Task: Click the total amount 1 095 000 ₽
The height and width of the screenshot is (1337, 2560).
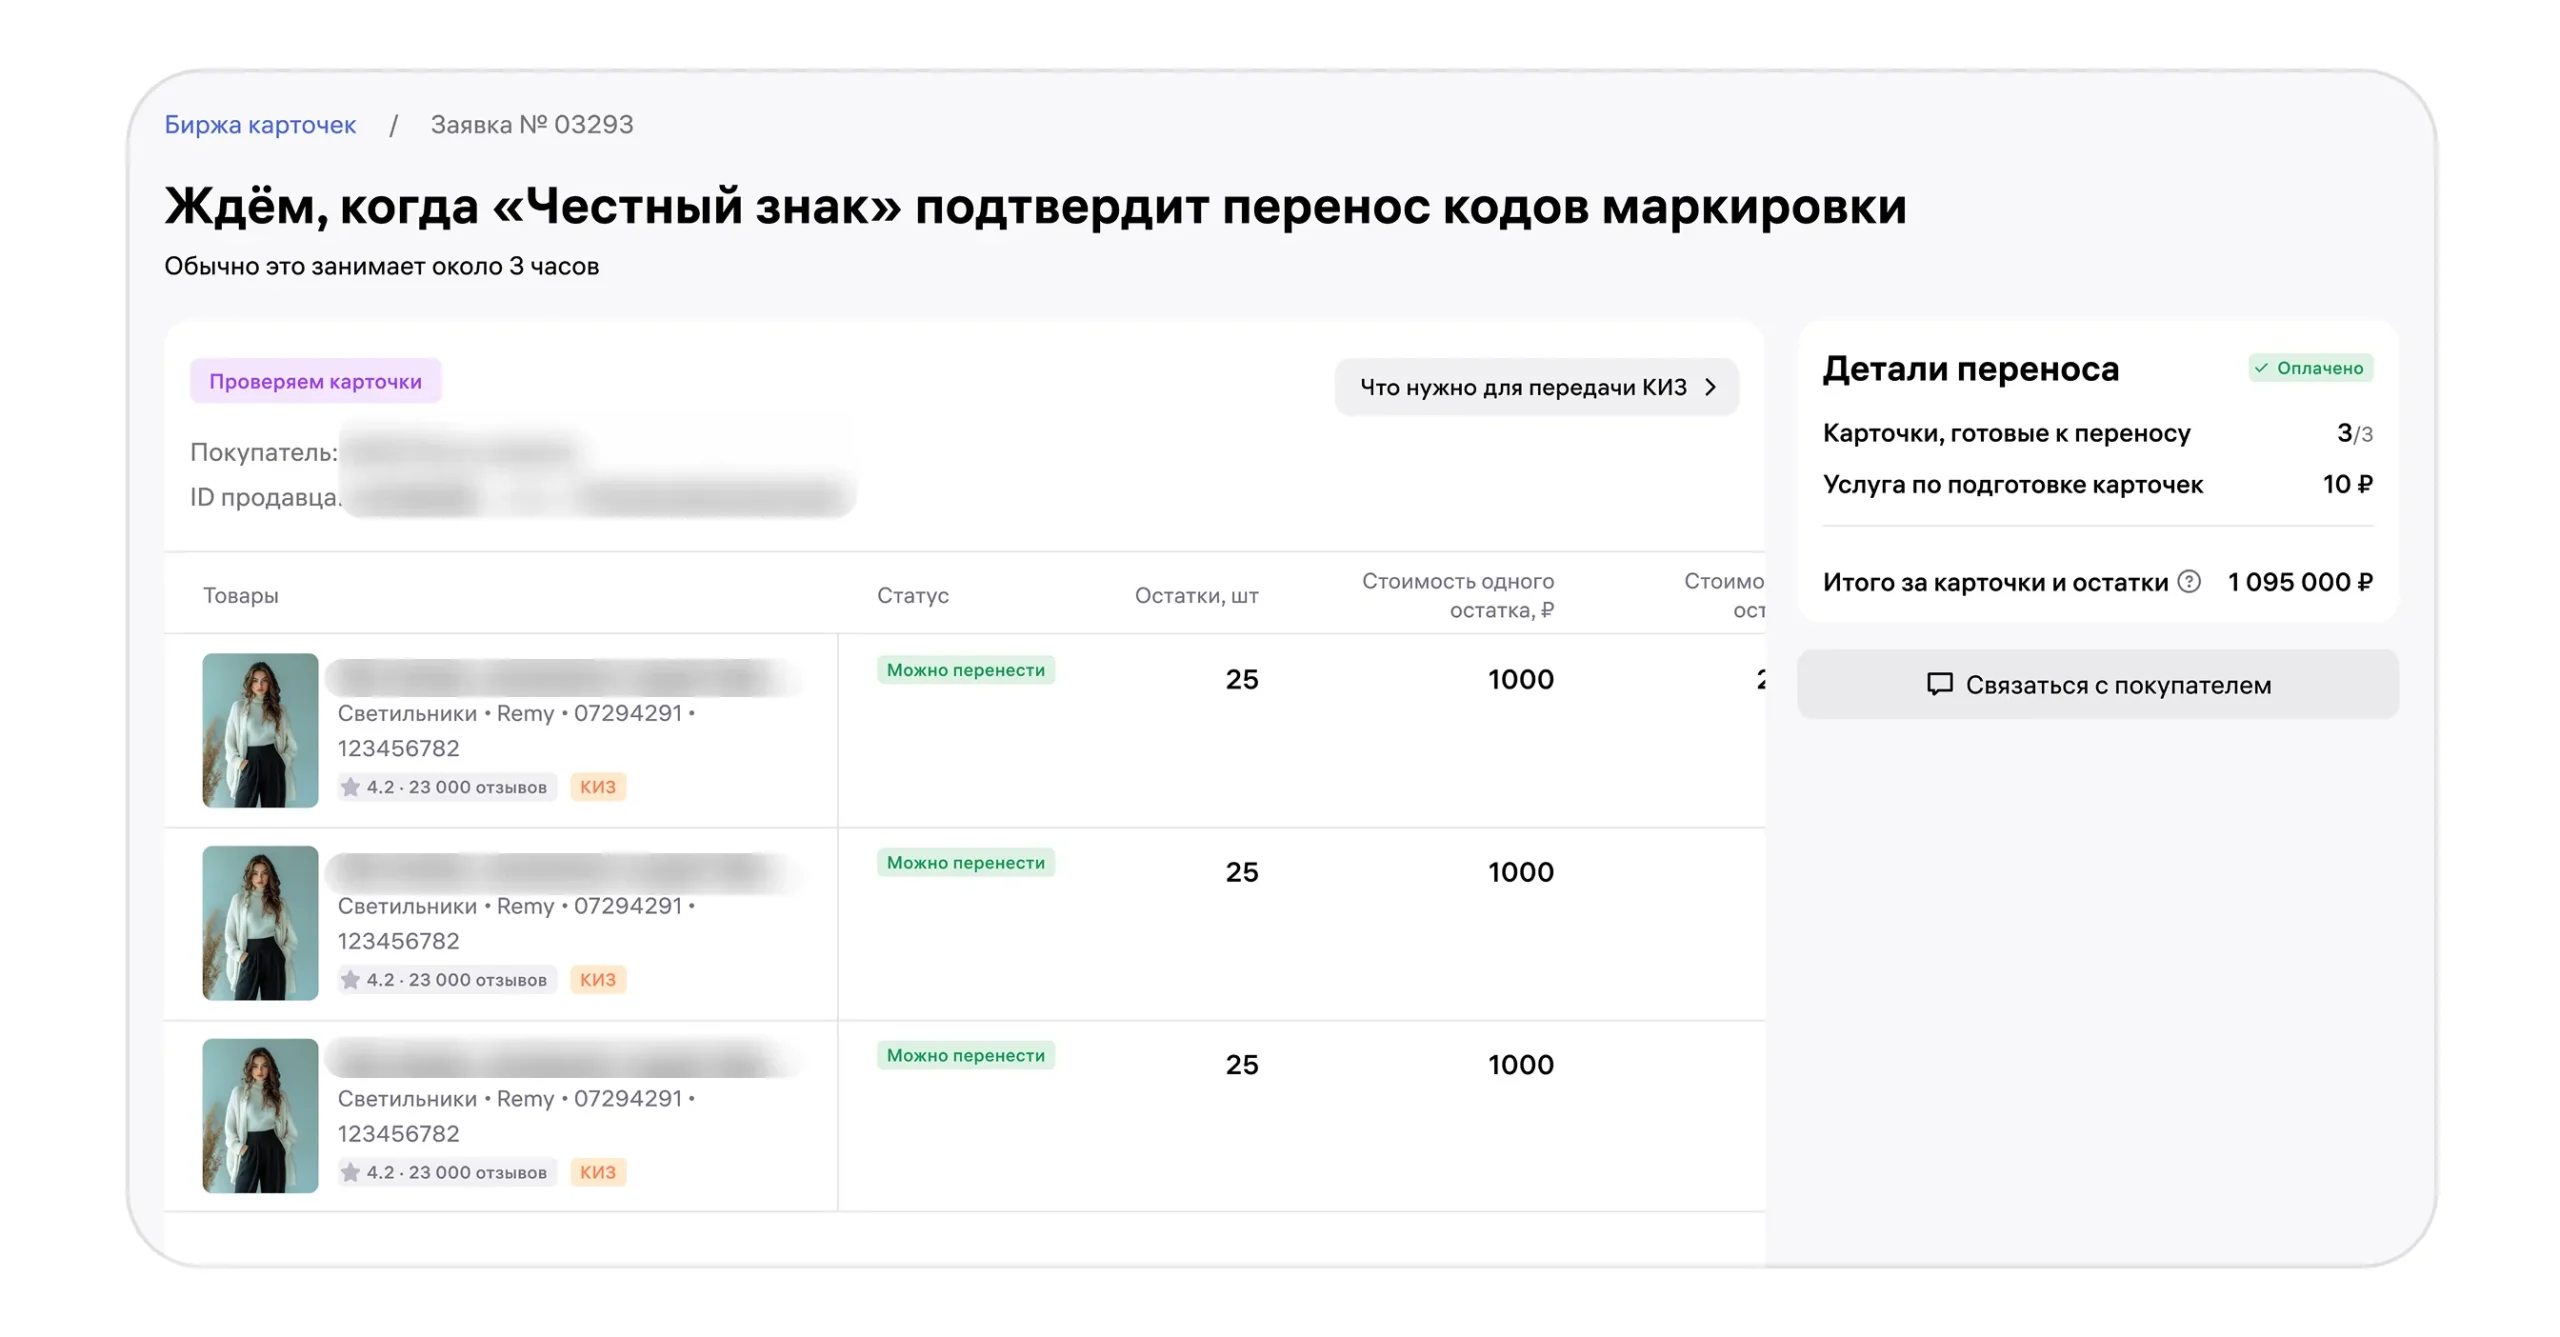Action: [2299, 582]
